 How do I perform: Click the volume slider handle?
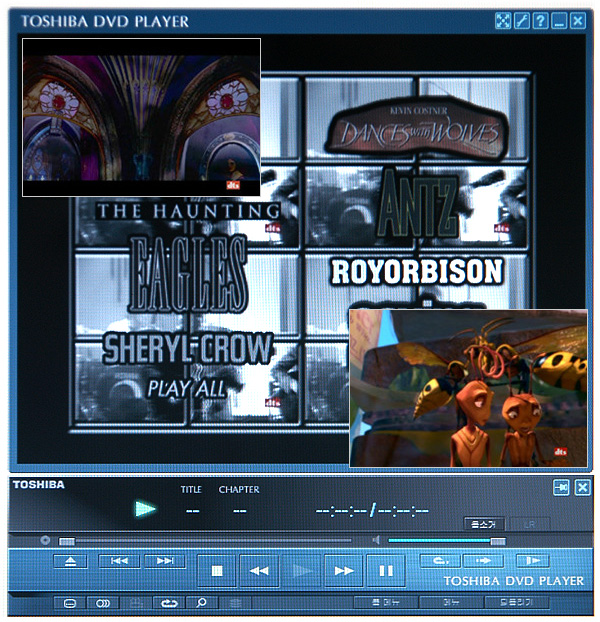[498, 541]
